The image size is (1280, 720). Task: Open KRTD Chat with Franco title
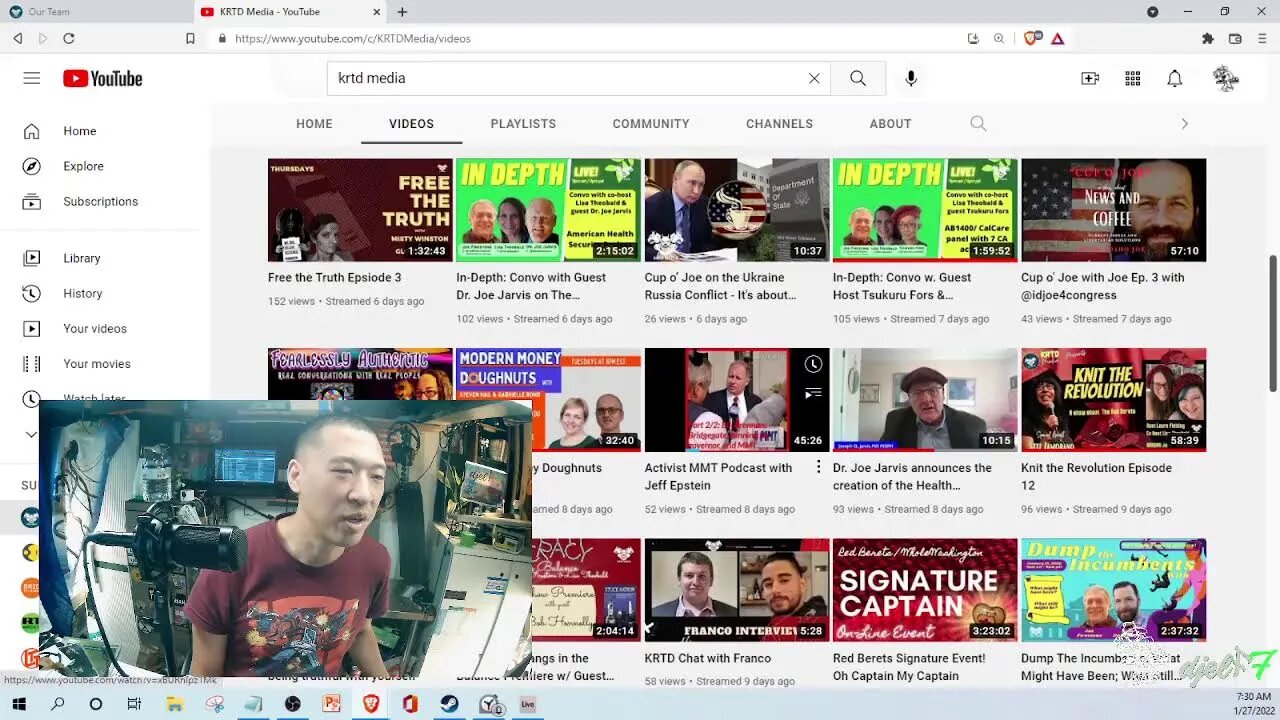708,658
